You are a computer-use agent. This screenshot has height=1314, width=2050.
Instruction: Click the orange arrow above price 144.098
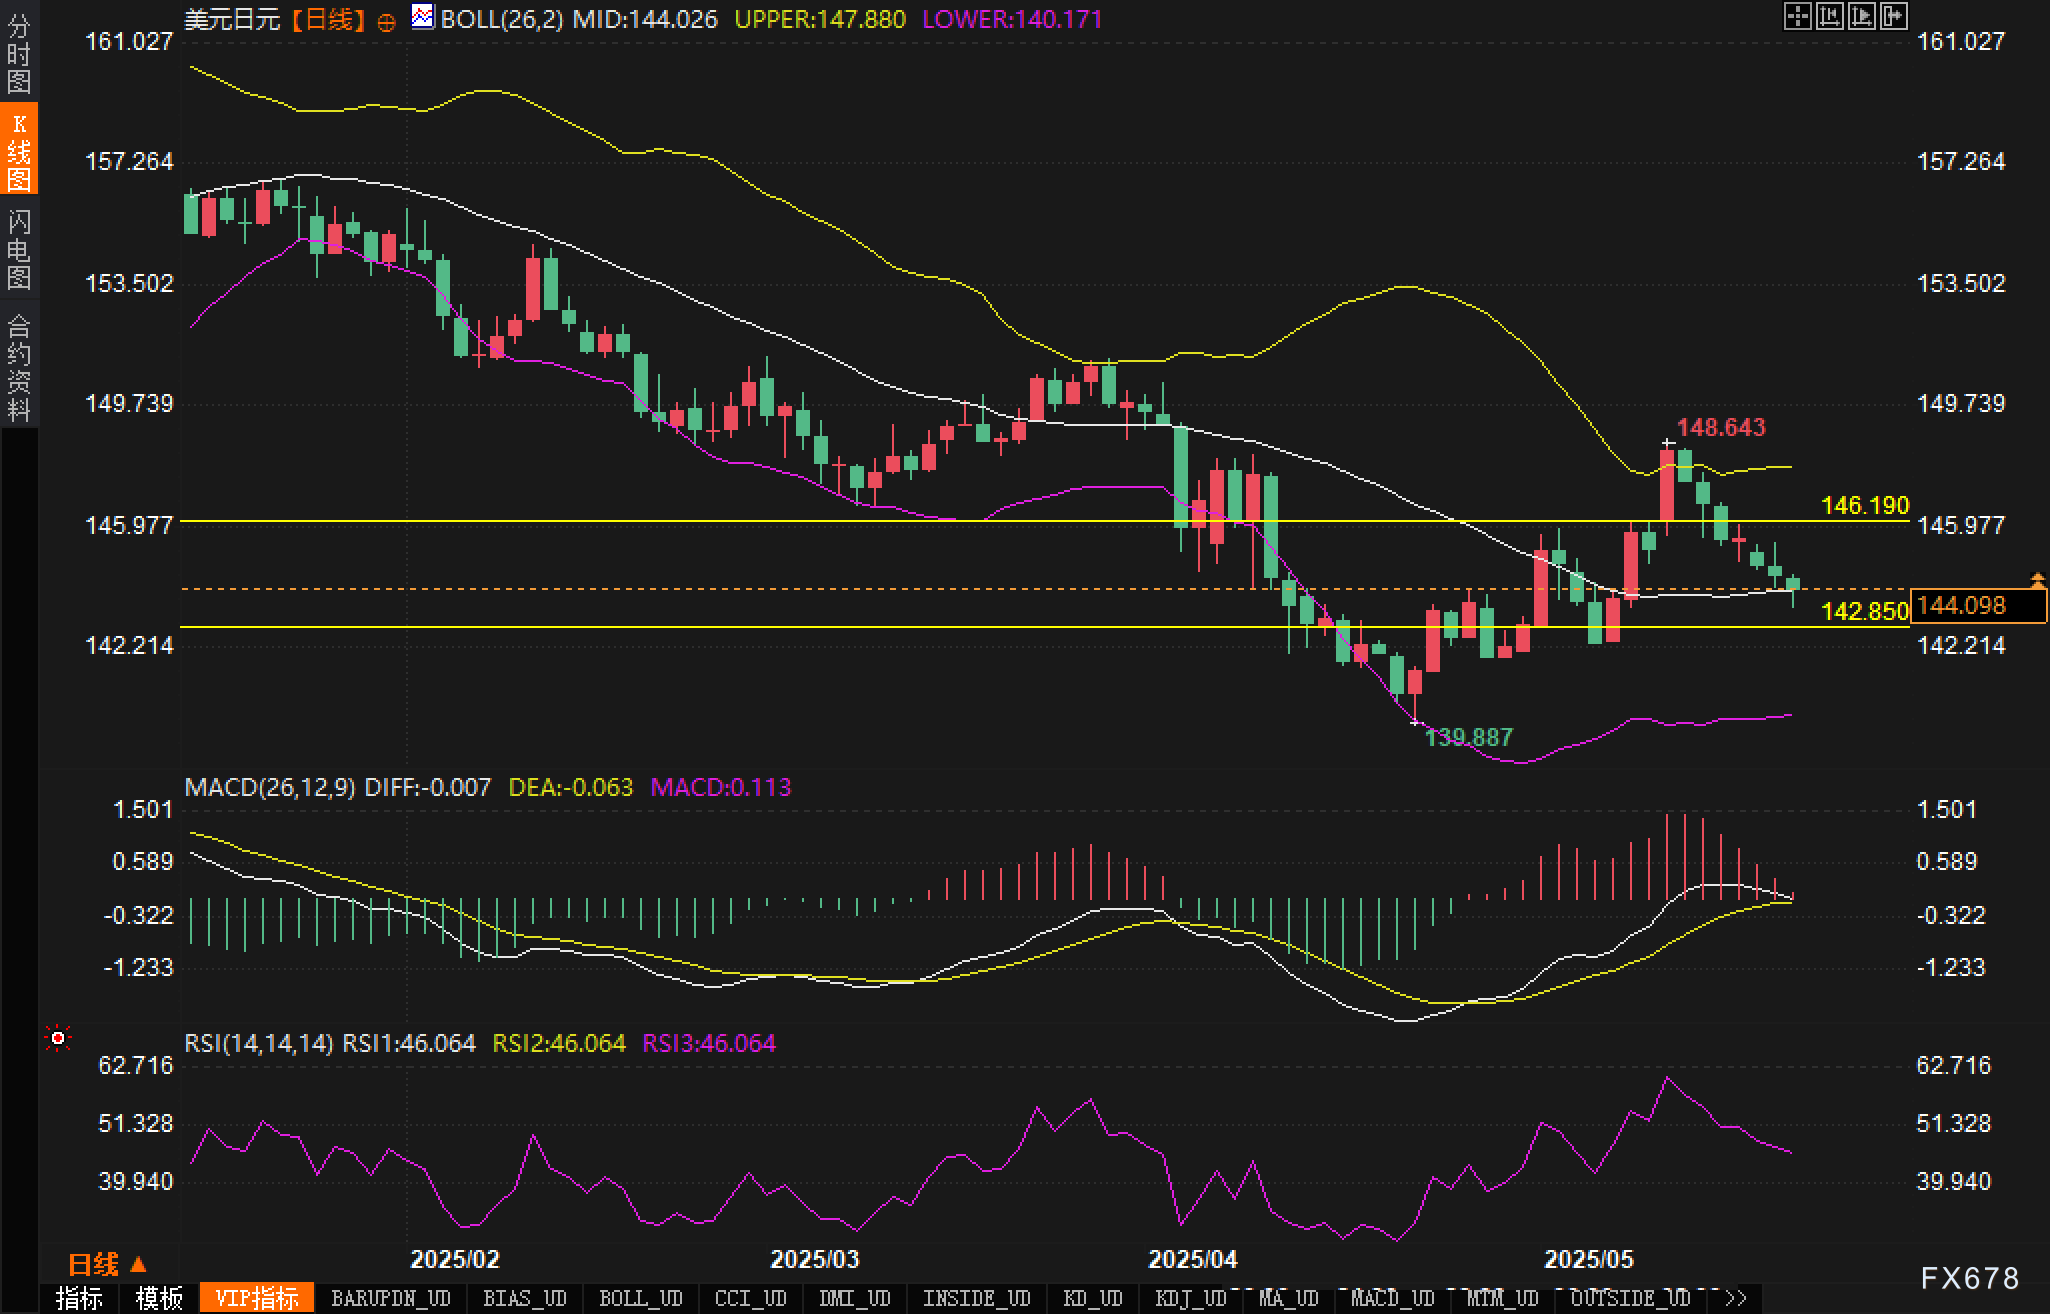click(x=2037, y=579)
